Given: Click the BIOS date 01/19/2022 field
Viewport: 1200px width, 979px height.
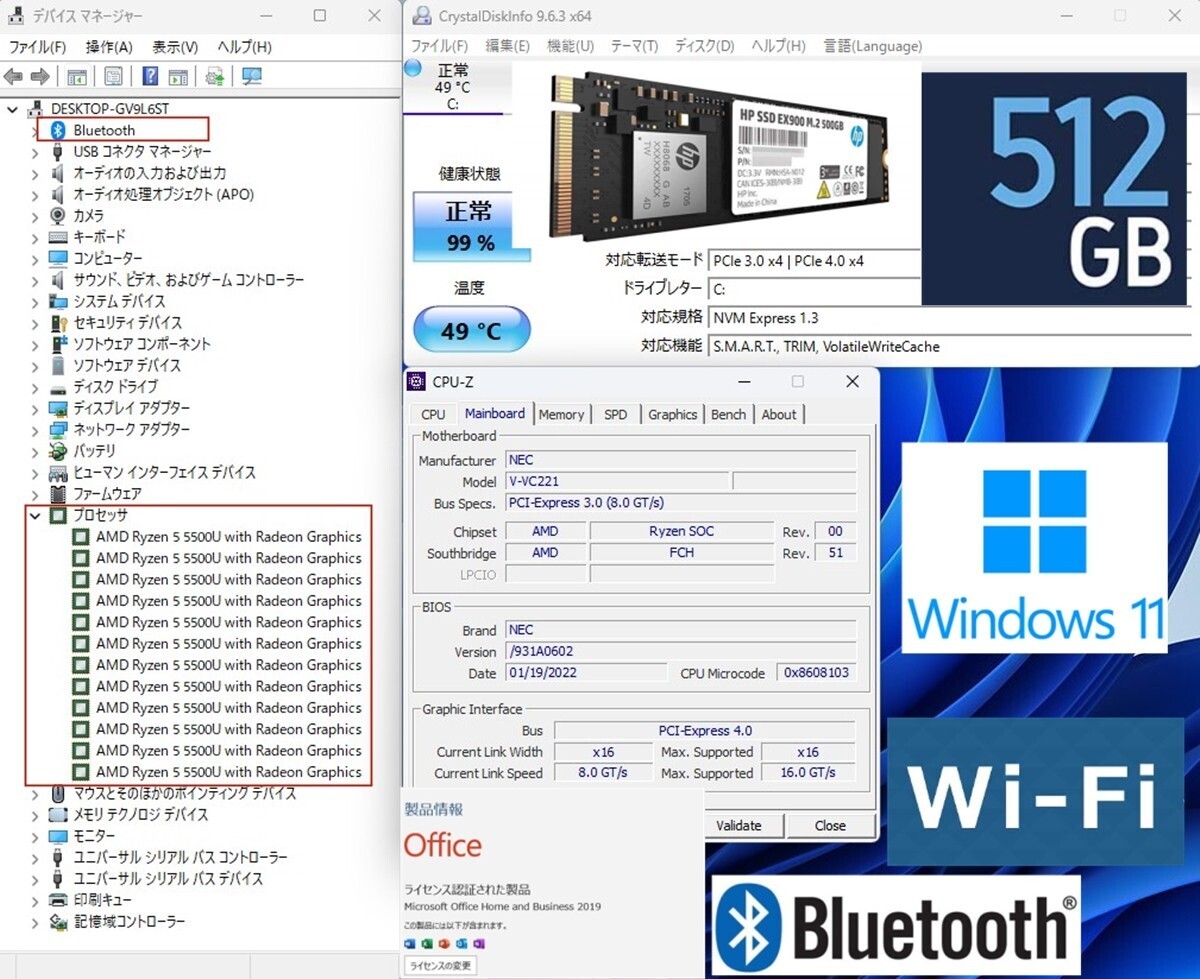Looking at the screenshot, I should click(x=585, y=673).
